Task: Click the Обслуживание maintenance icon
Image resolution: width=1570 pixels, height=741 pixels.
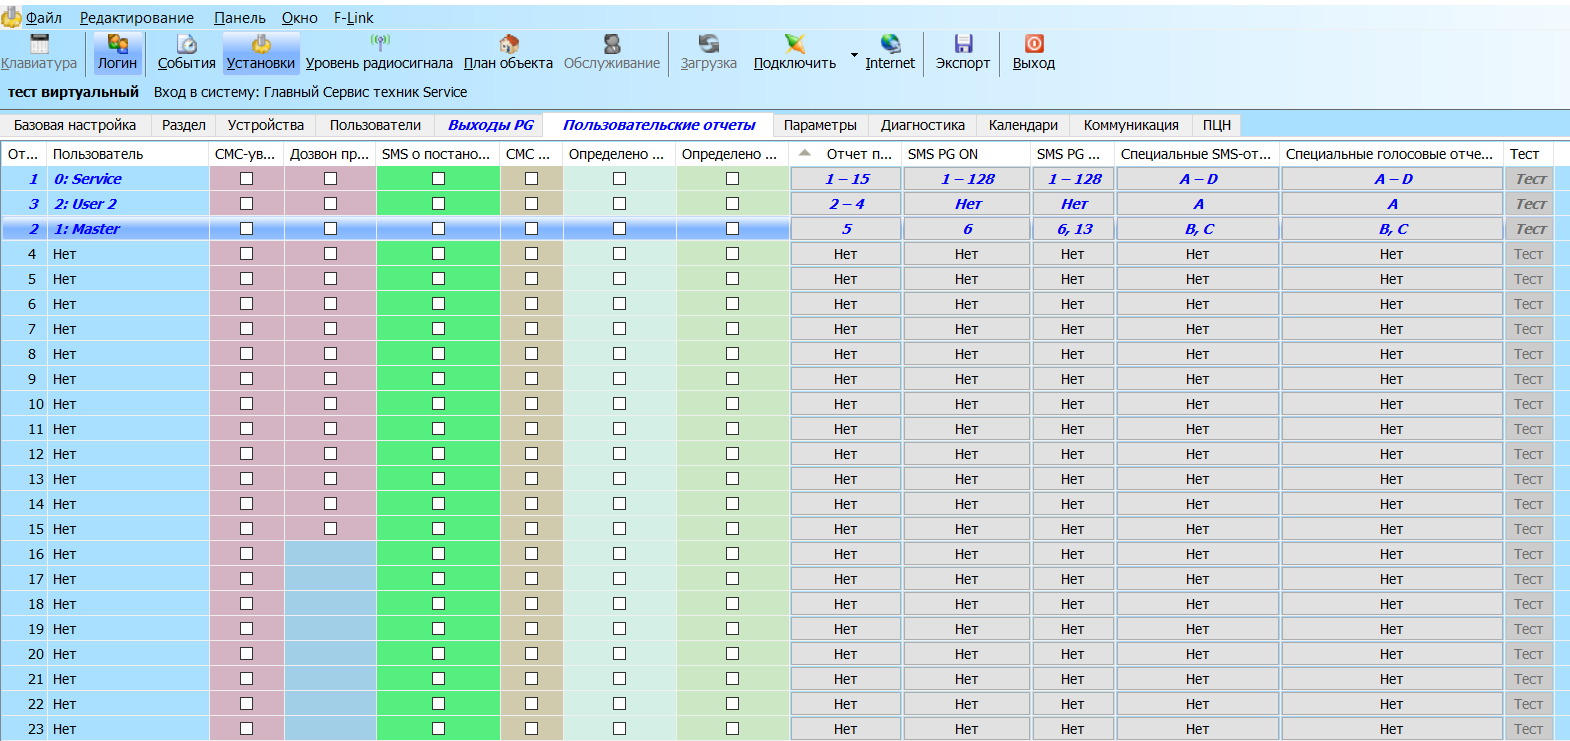Action: click(612, 52)
